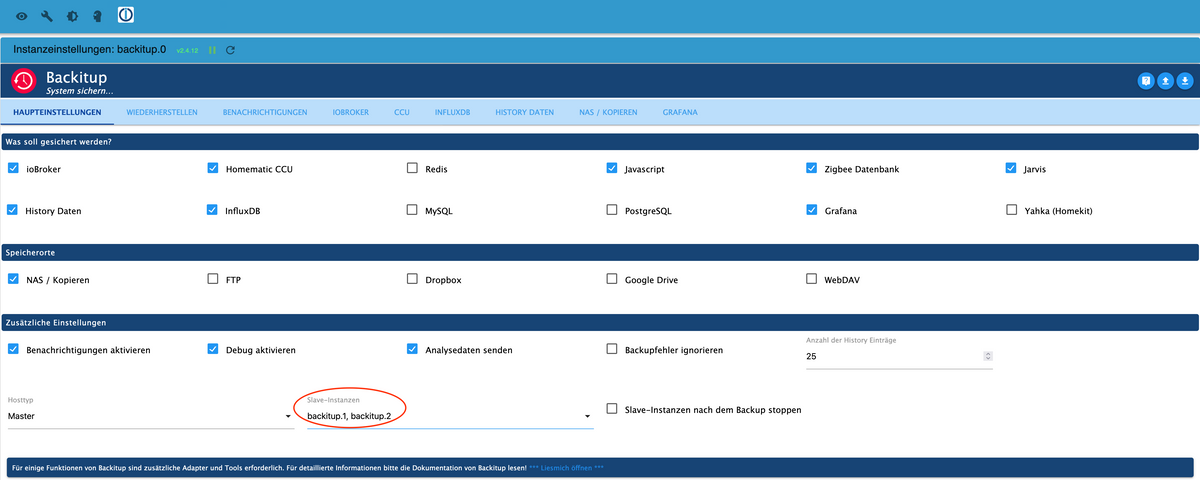Toggle the InfluxDB backup checkbox

tap(213, 210)
